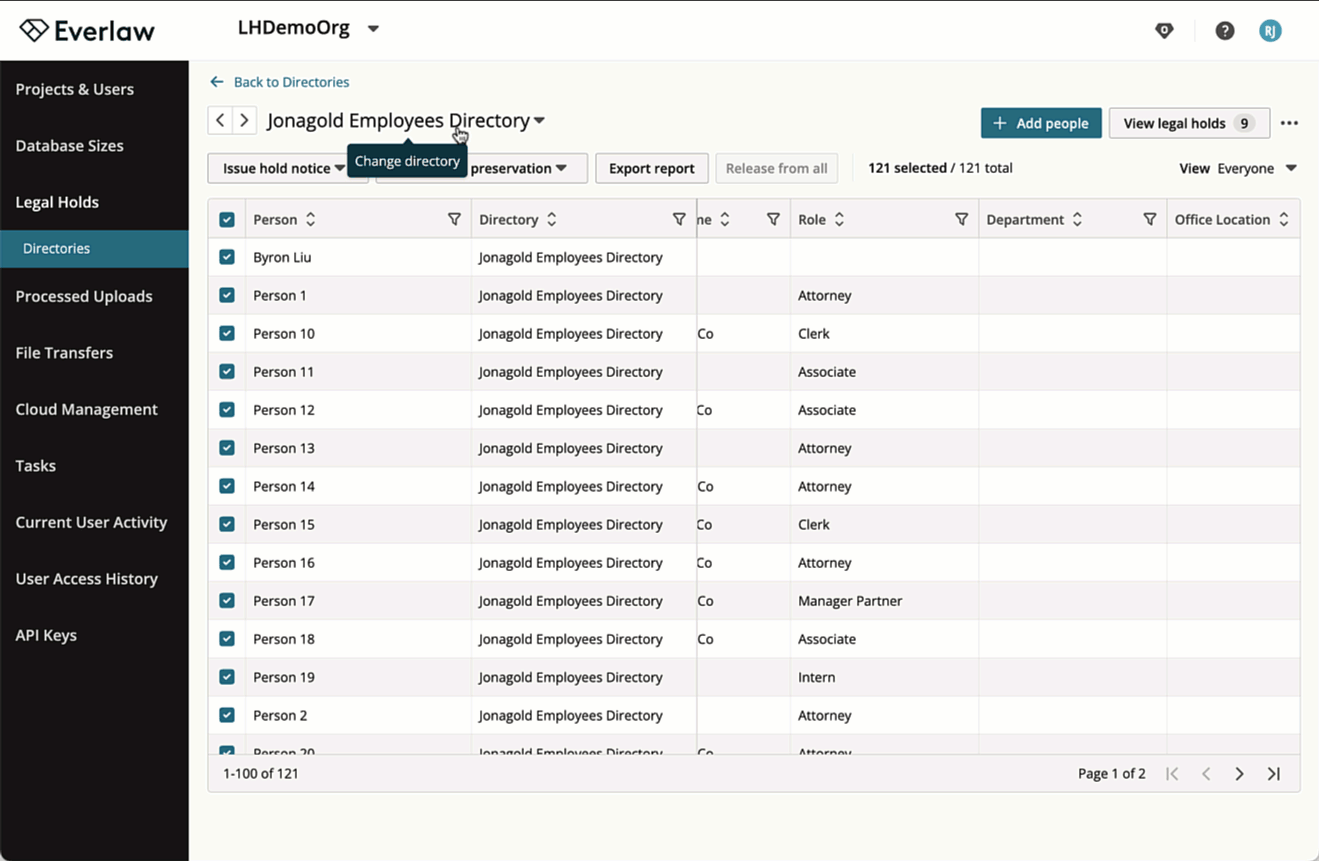Click the Everlaw logo
The height and width of the screenshot is (861, 1319).
[87, 31]
